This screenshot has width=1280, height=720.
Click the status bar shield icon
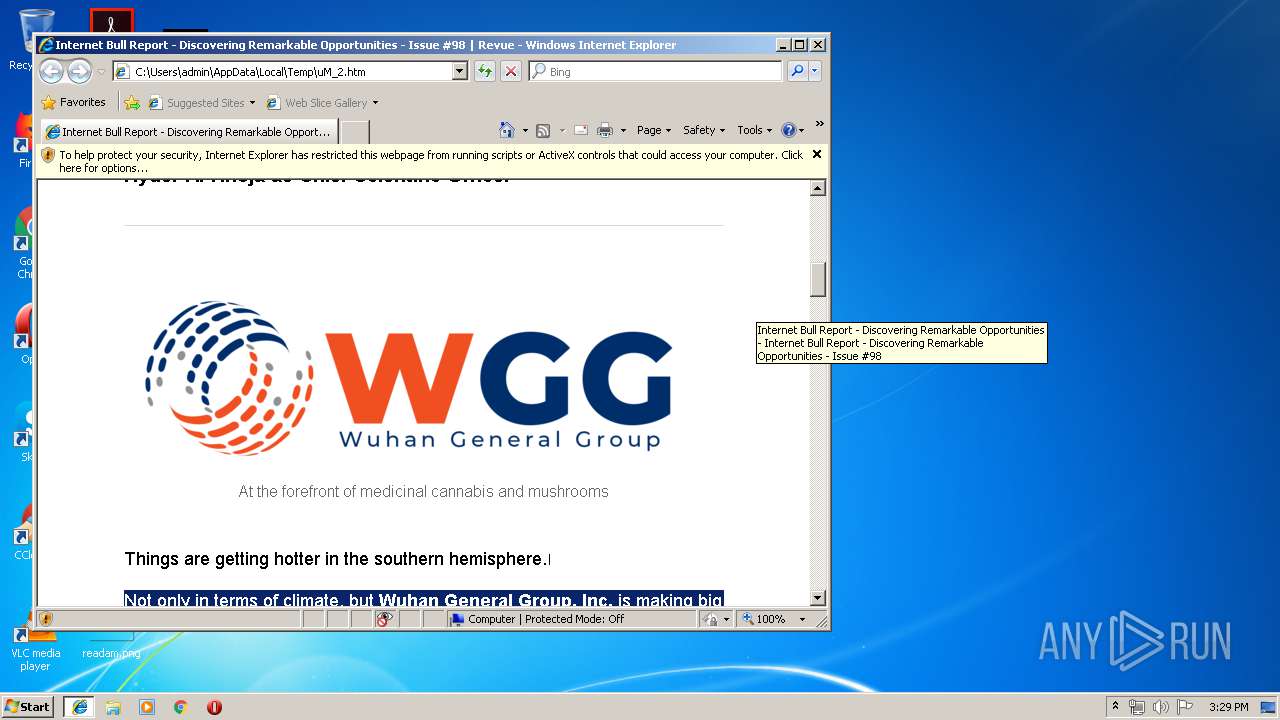(45, 619)
